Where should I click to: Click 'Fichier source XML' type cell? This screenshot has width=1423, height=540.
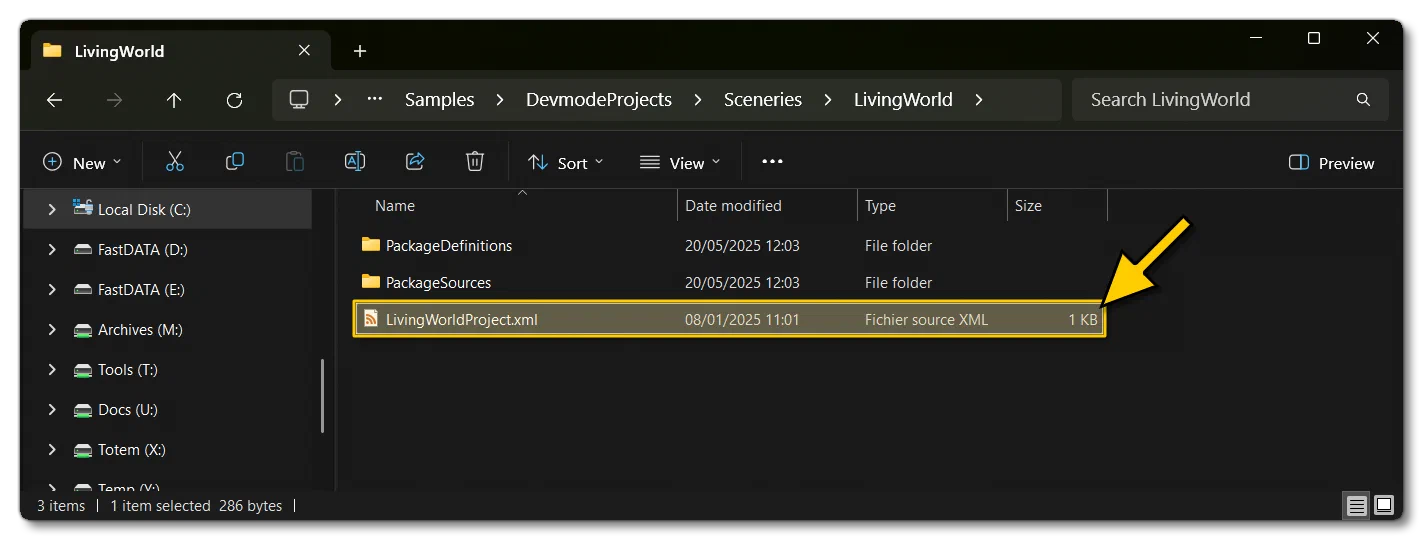926,320
